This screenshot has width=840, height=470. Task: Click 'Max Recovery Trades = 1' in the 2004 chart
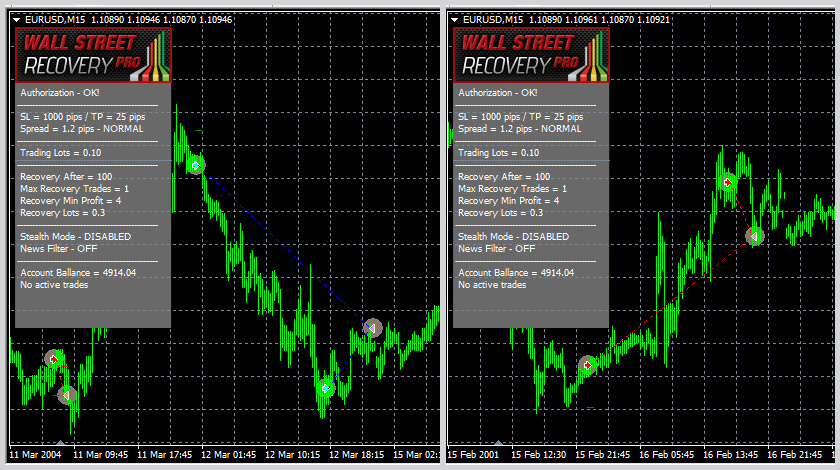(x=74, y=189)
